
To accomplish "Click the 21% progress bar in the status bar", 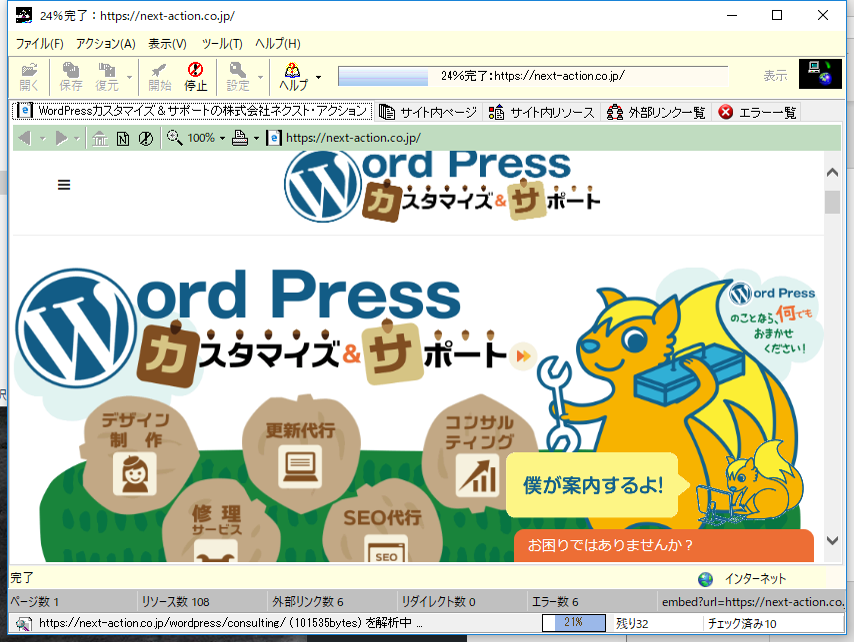I will point(574,622).
